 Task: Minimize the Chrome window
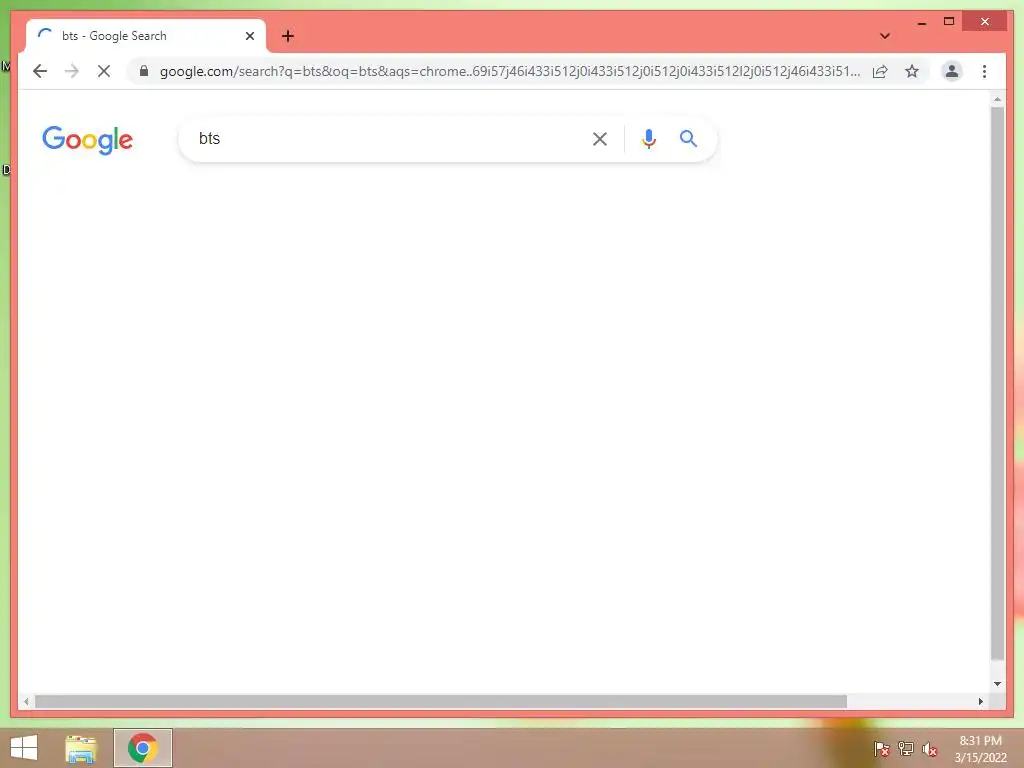pyautogui.click(x=921, y=22)
